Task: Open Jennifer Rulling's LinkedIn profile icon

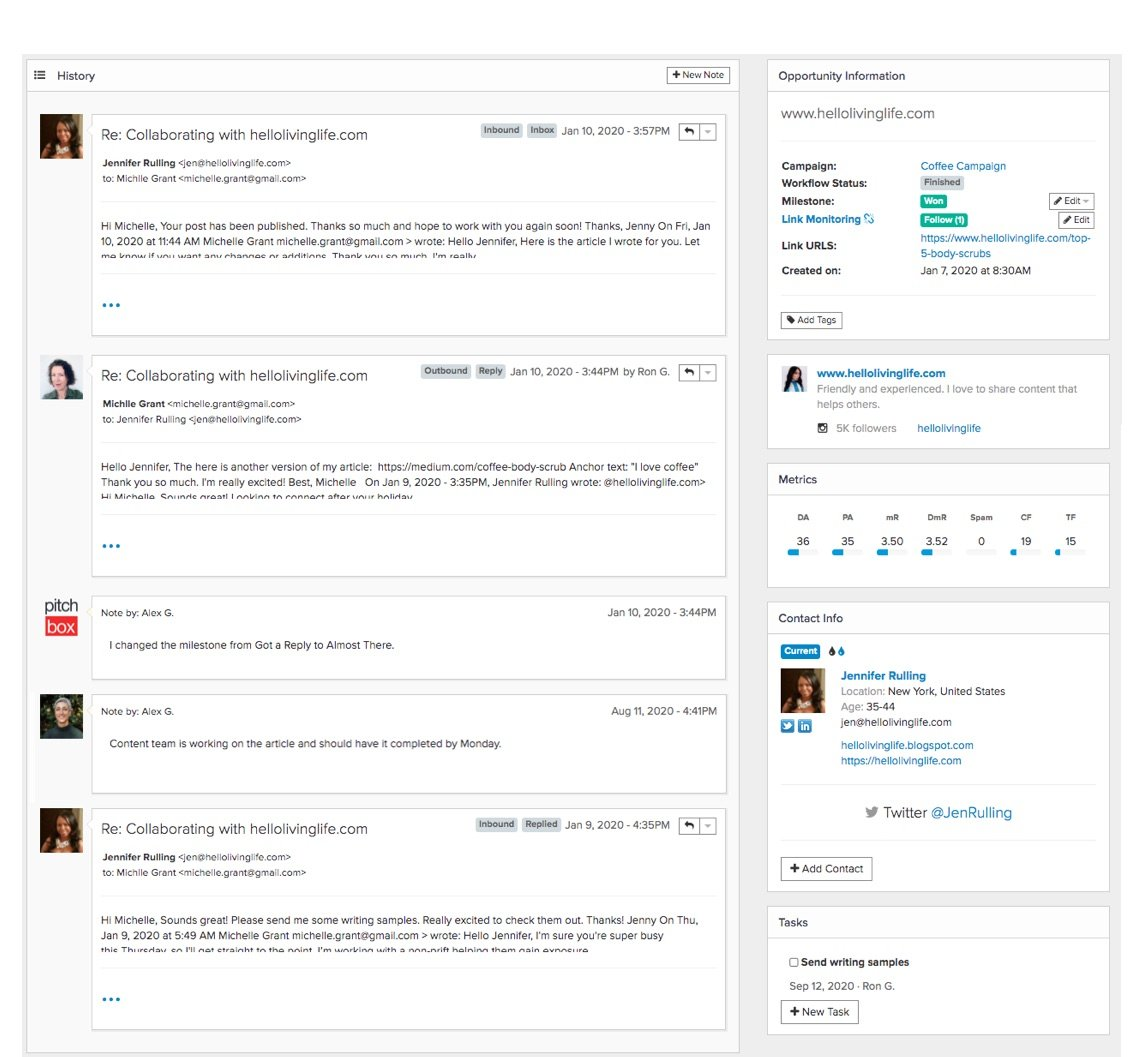Action: coord(805,726)
